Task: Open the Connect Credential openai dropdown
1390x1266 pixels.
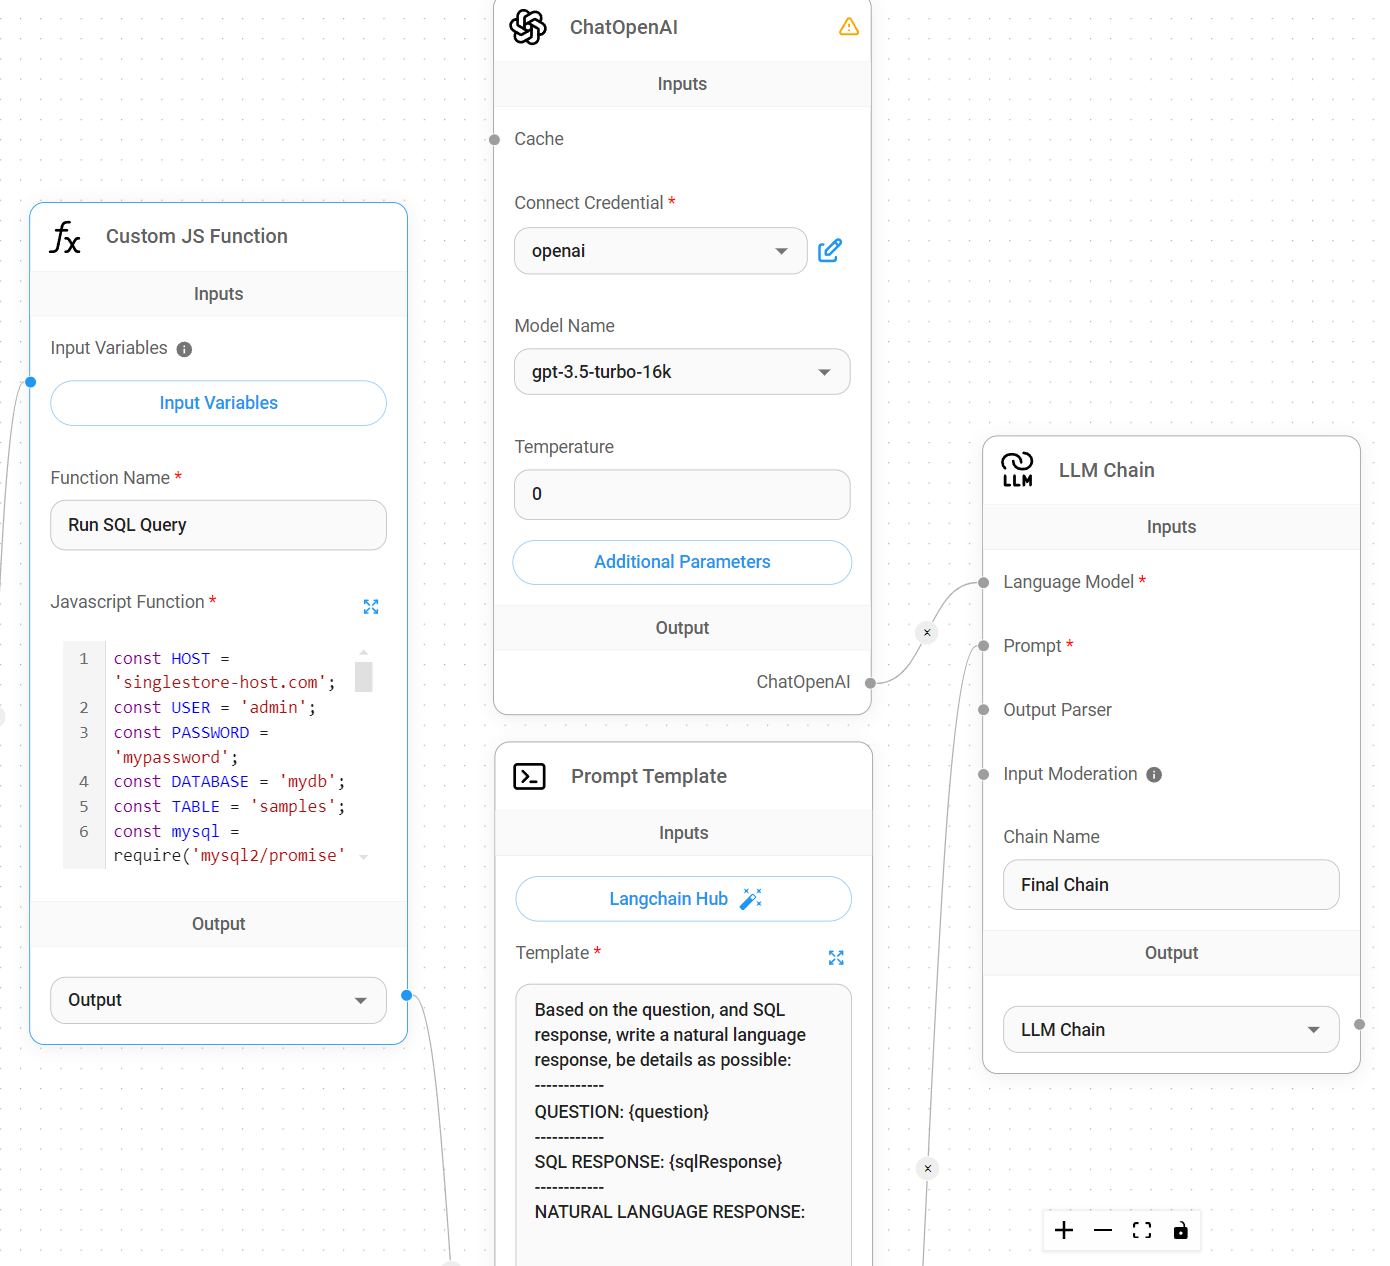Action: pos(660,251)
